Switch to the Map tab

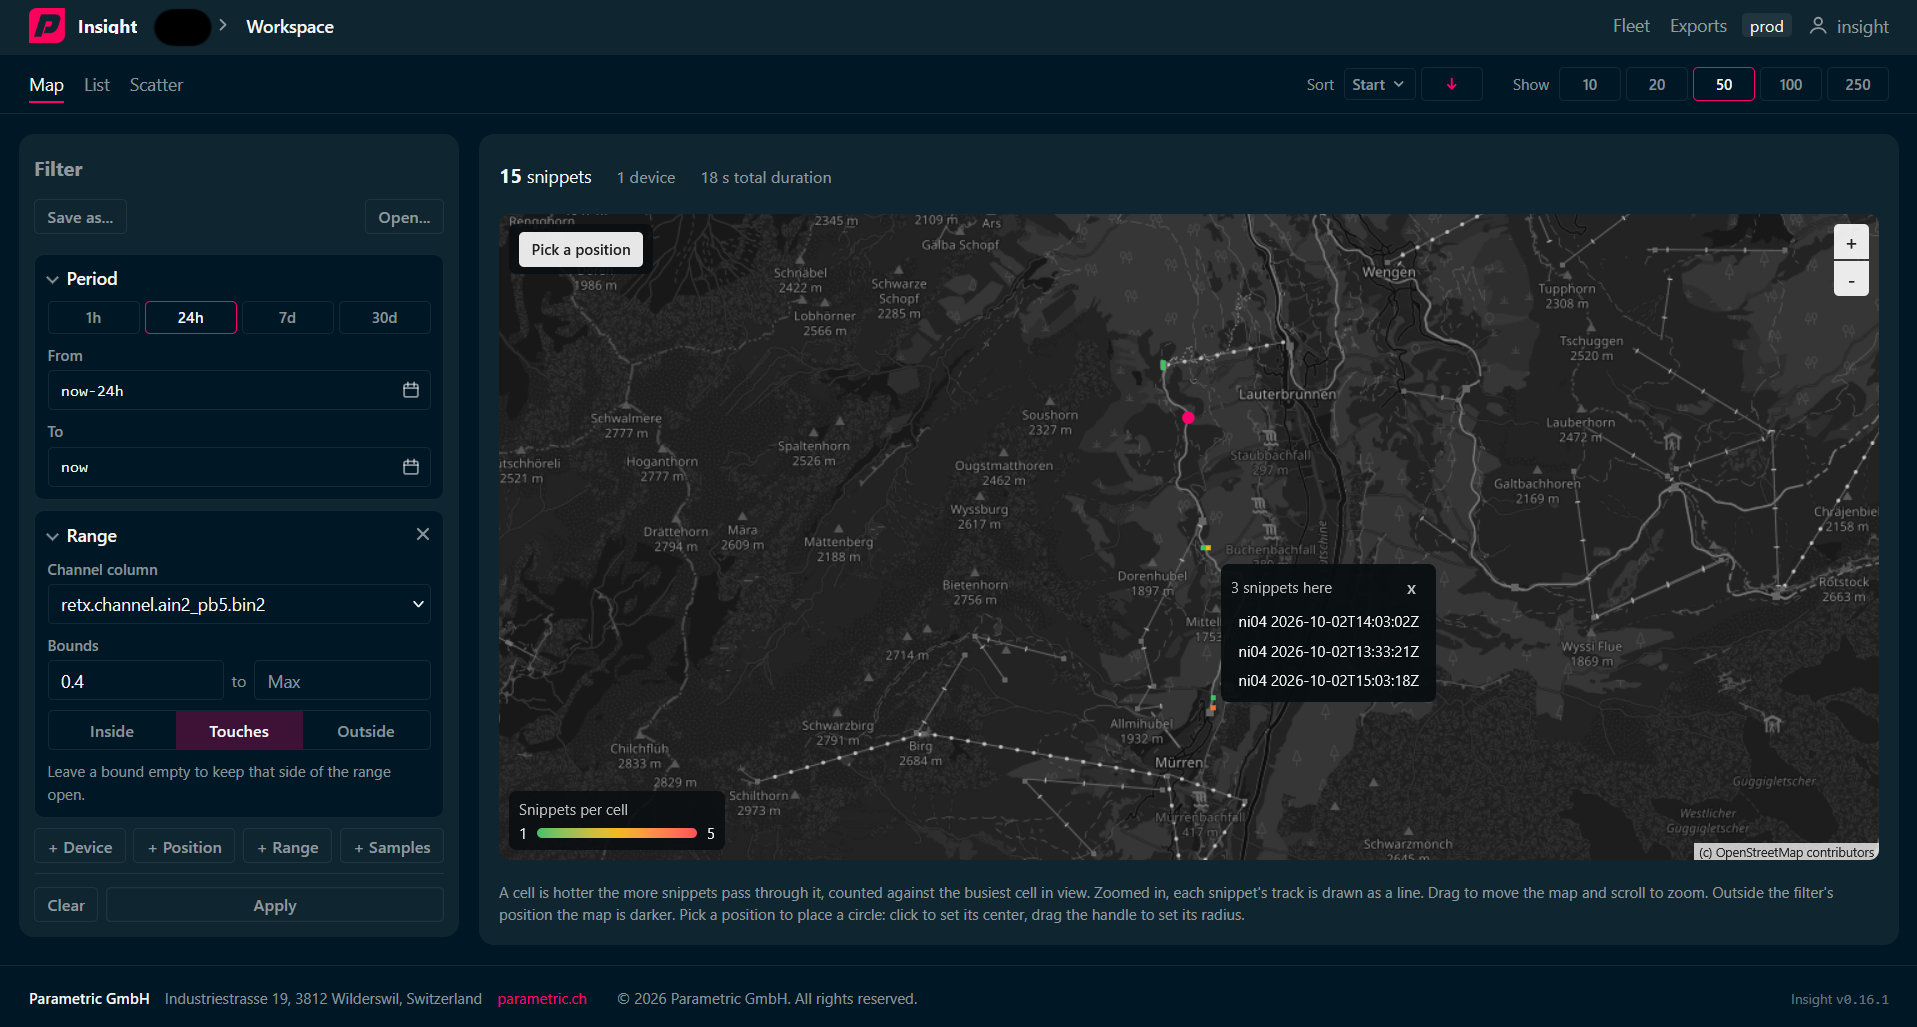pos(46,85)
